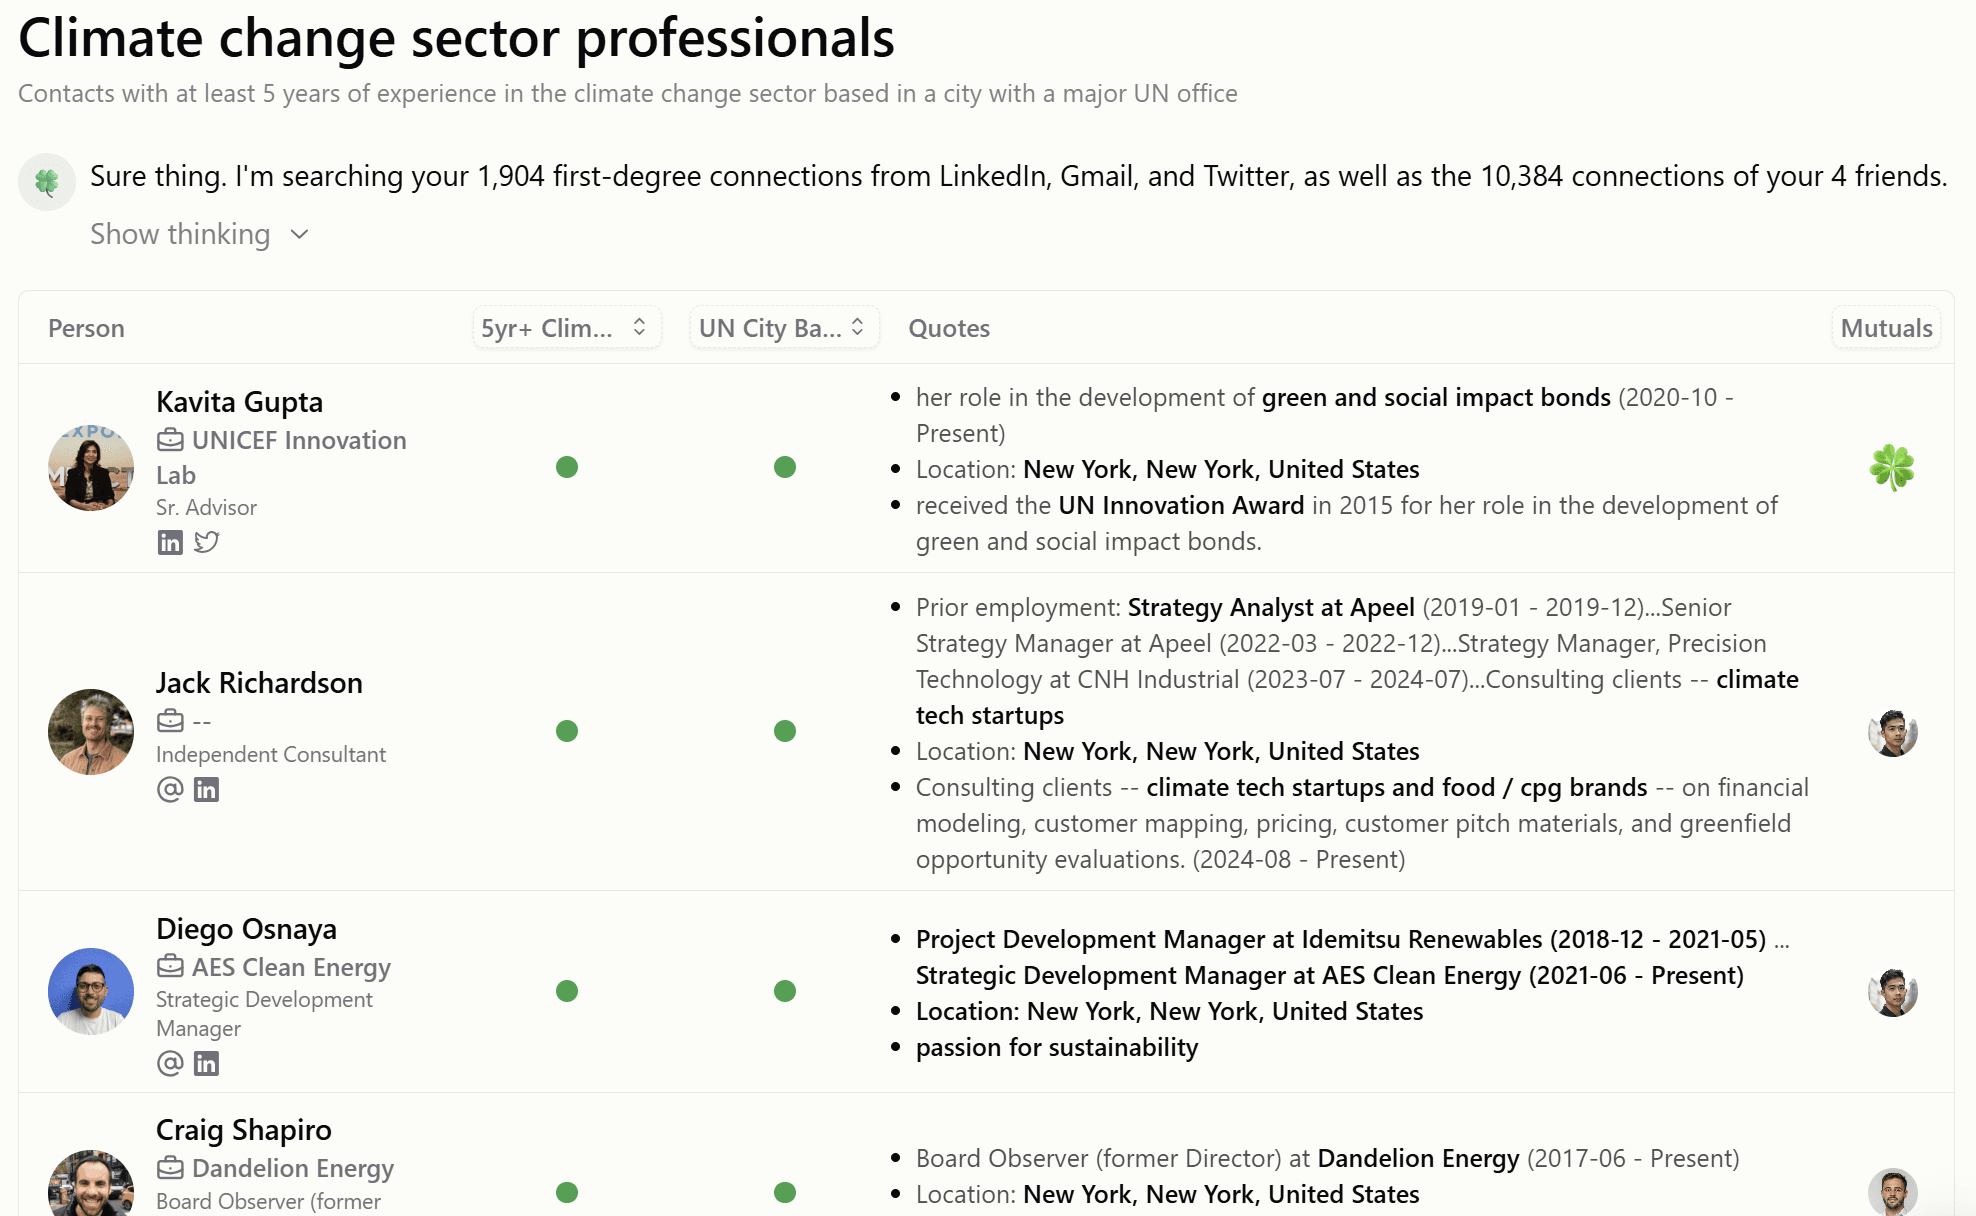Click mutual friend avatar in Jack Richardson row
Viewport: 1976px width, 1216px height.
pyautogui.click(x=1892, y=732)
